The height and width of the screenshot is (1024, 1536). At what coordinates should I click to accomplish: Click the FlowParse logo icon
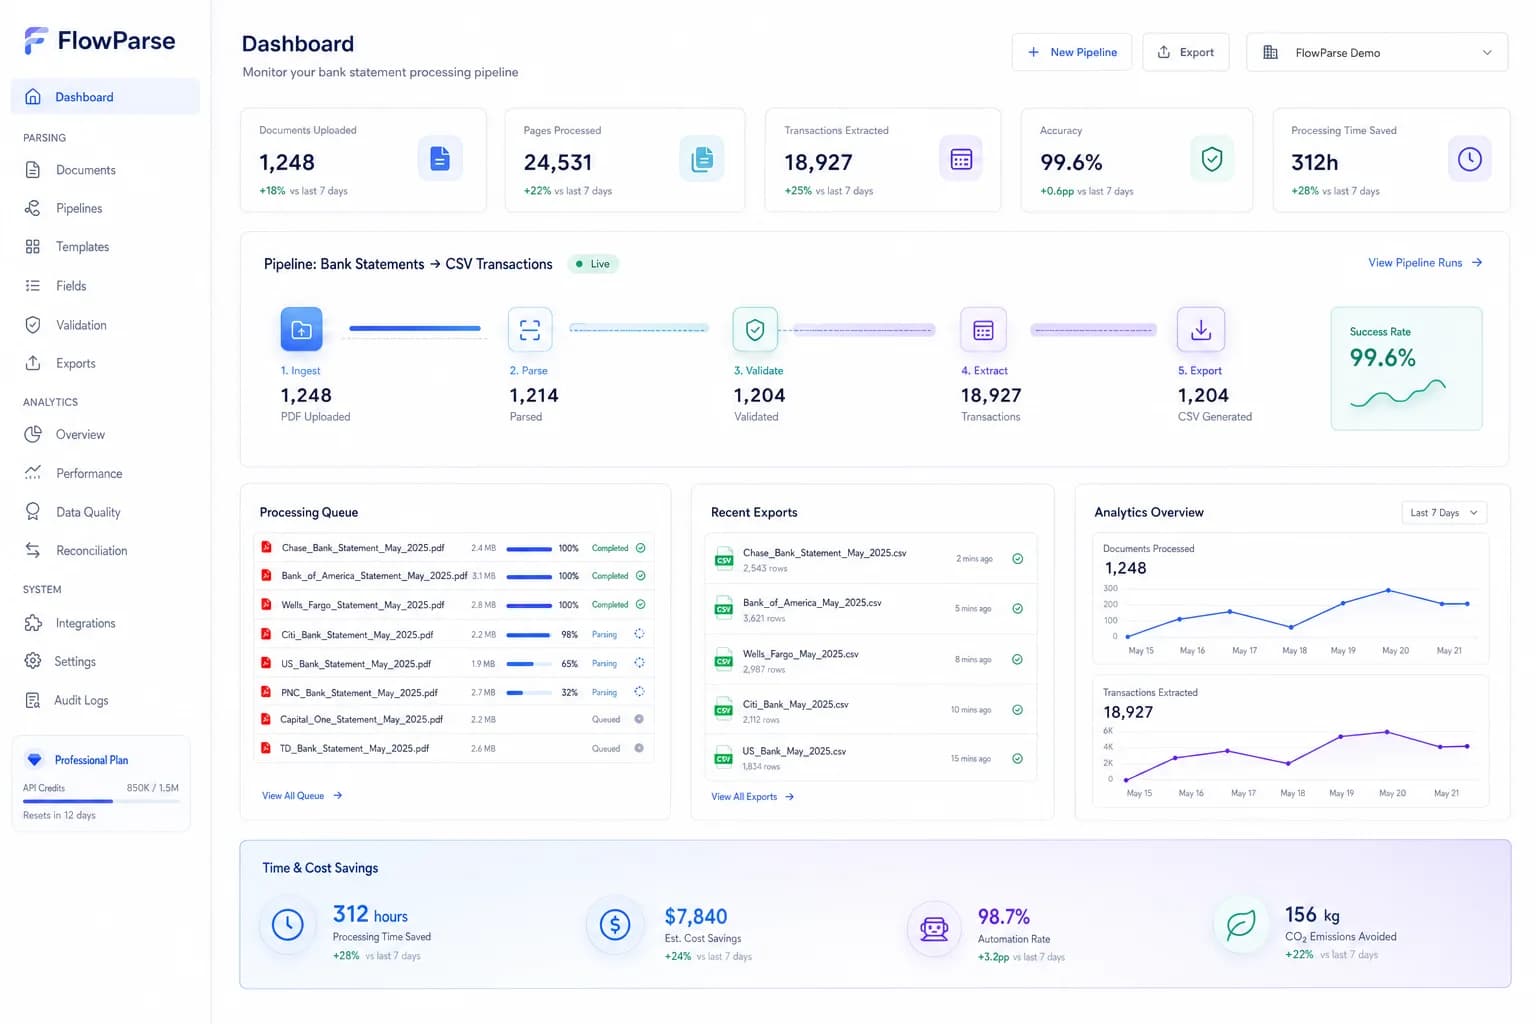[x=36, y=40]
